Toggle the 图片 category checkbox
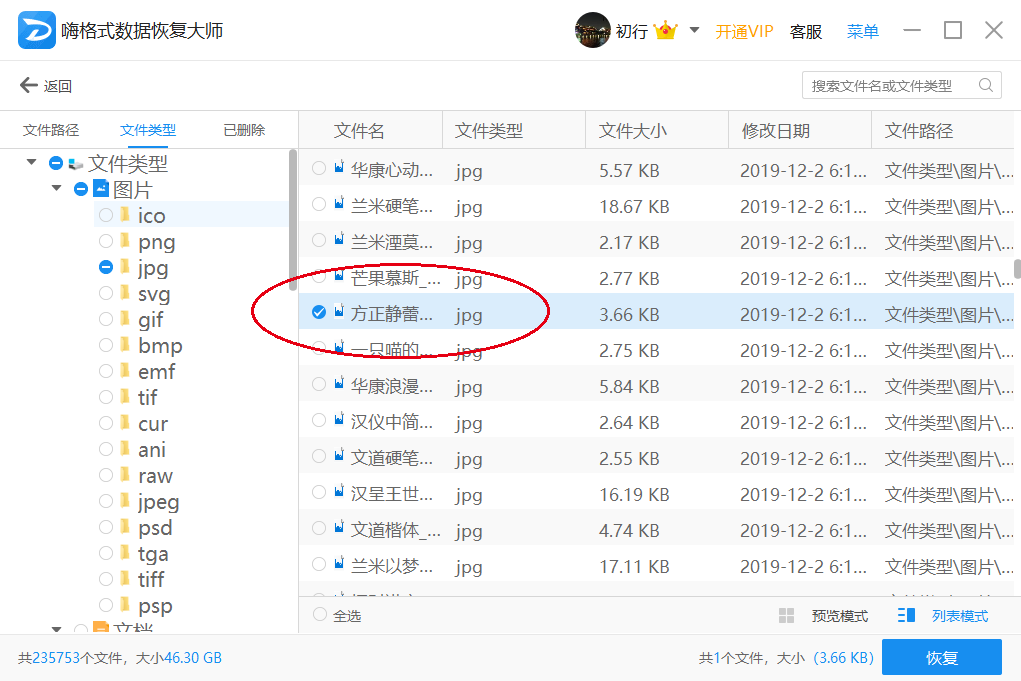This screenshot has width=1021, height=681. point(81,189)
